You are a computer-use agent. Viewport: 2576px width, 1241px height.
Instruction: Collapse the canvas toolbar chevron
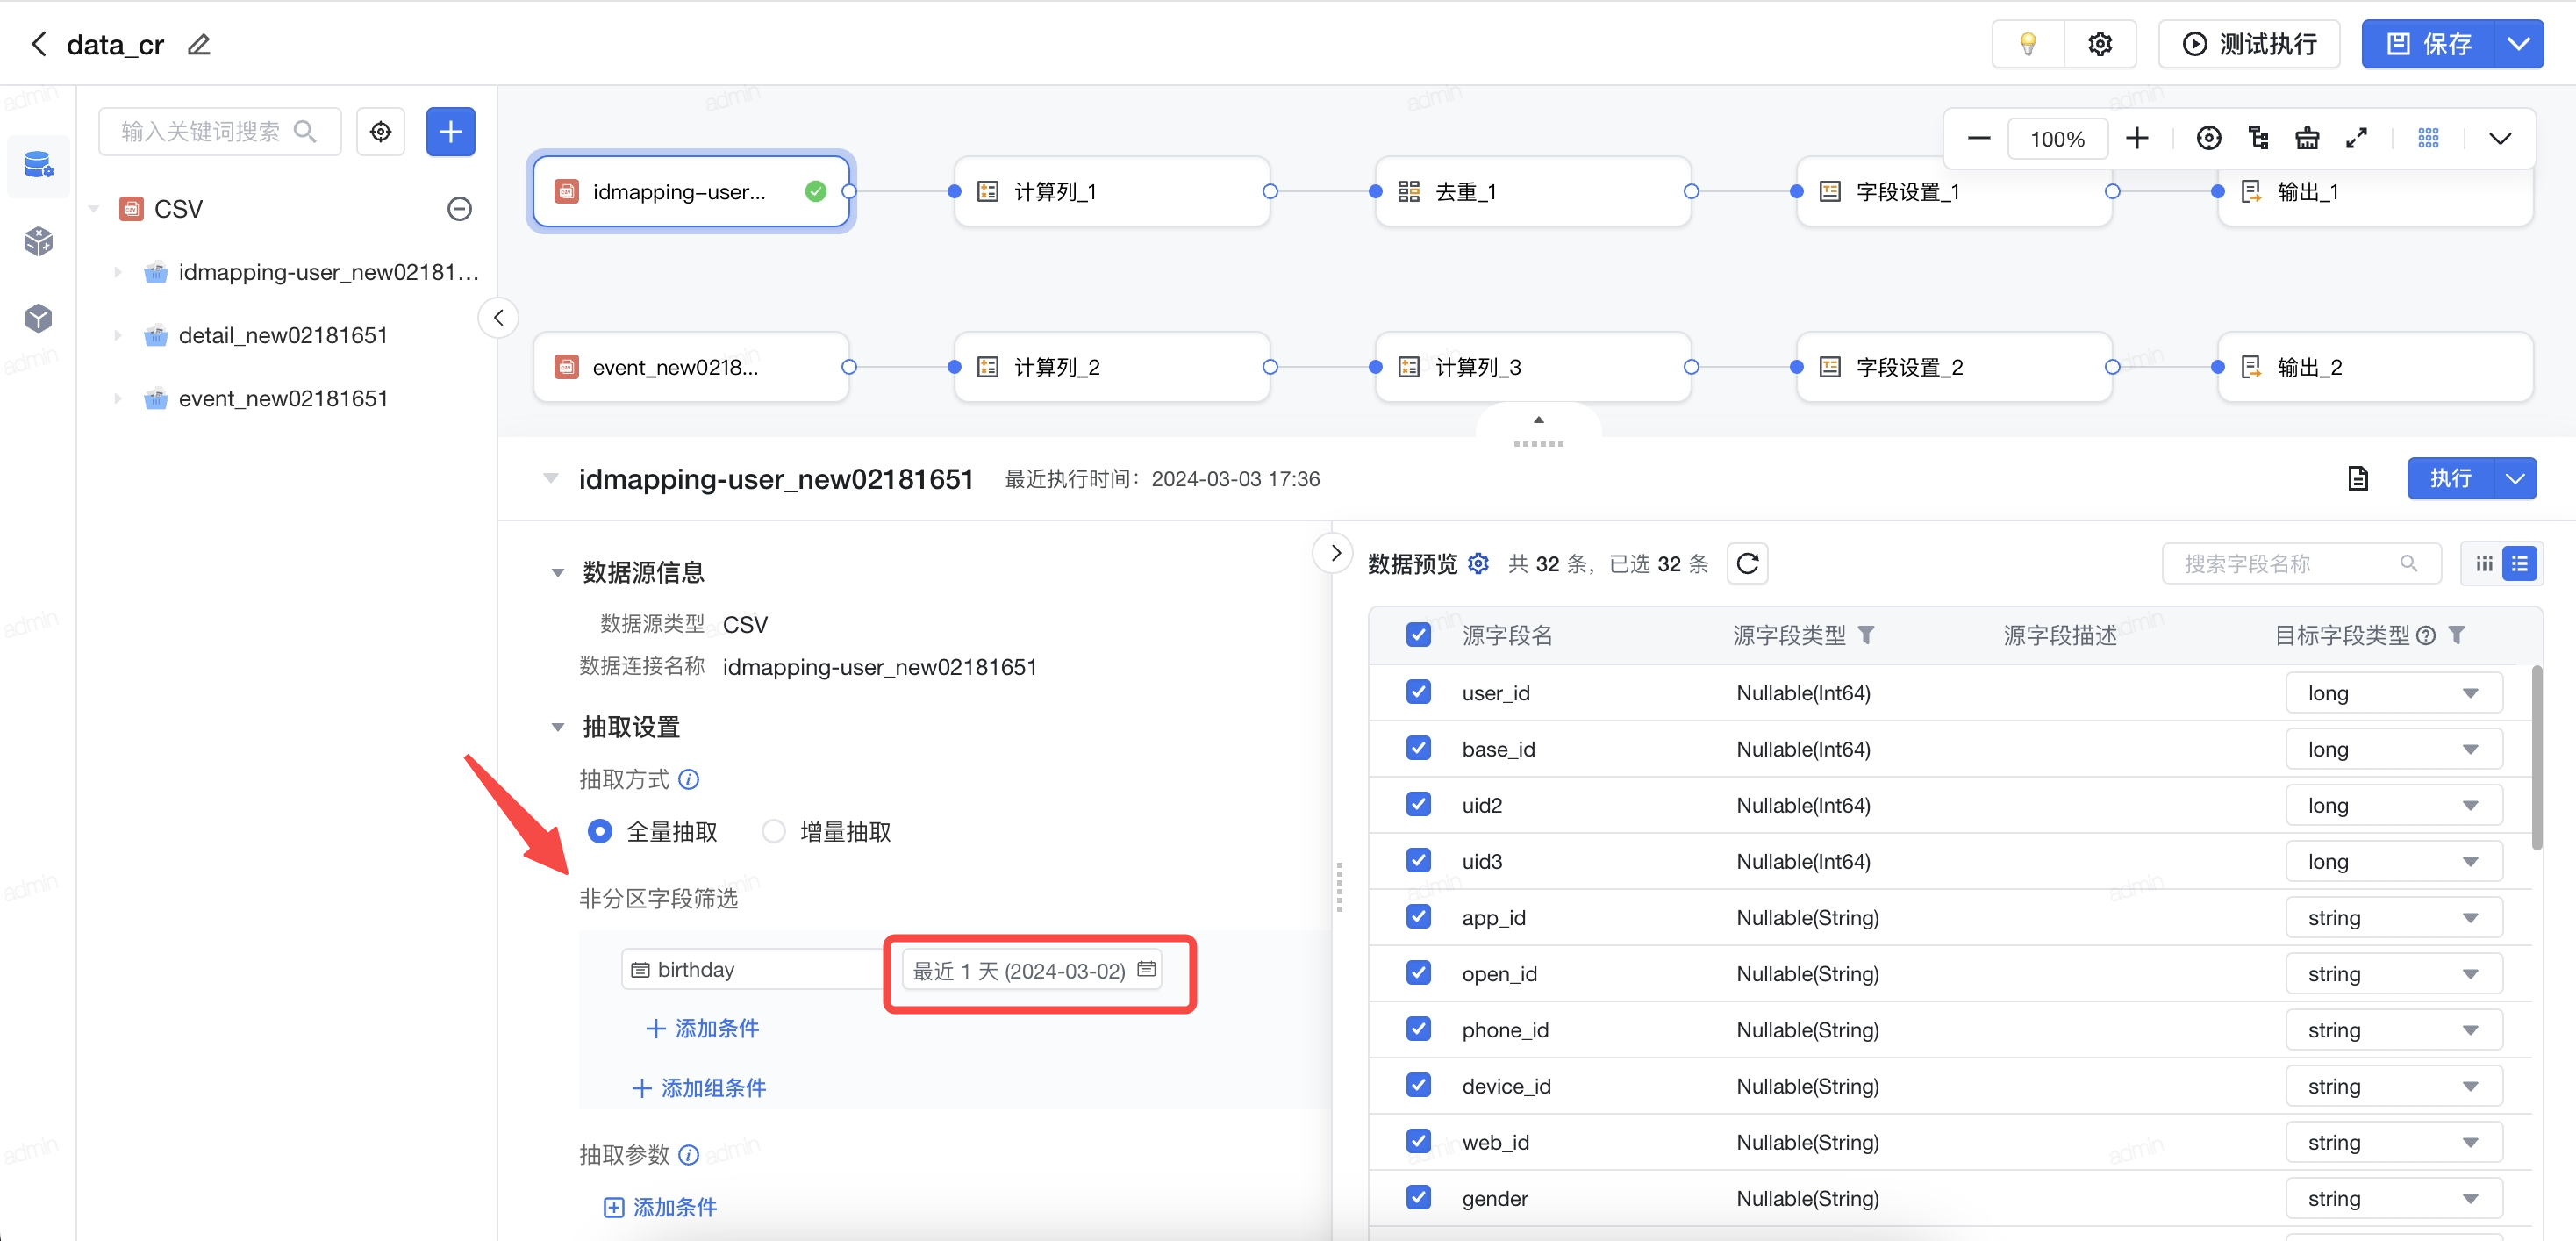(x=2500, y=138)
